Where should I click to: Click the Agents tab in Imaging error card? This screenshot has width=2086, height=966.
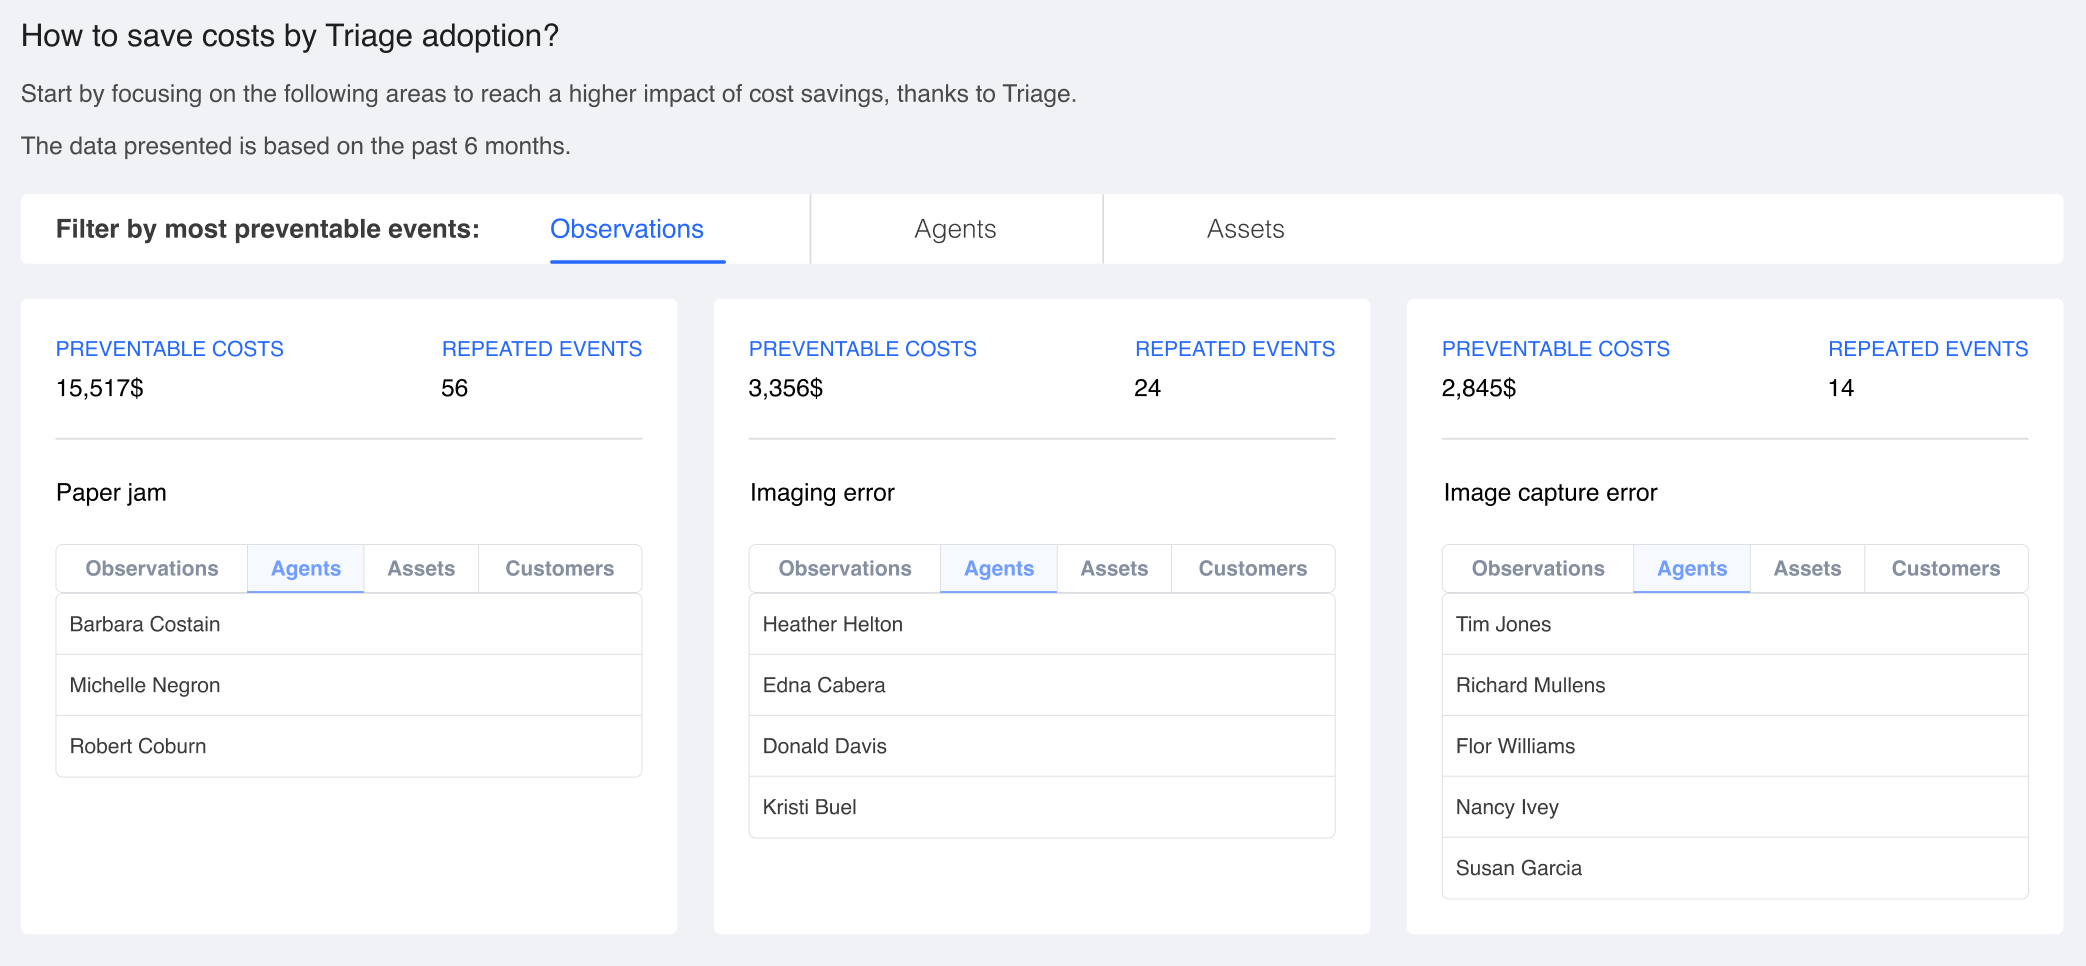tap(998, 569)
